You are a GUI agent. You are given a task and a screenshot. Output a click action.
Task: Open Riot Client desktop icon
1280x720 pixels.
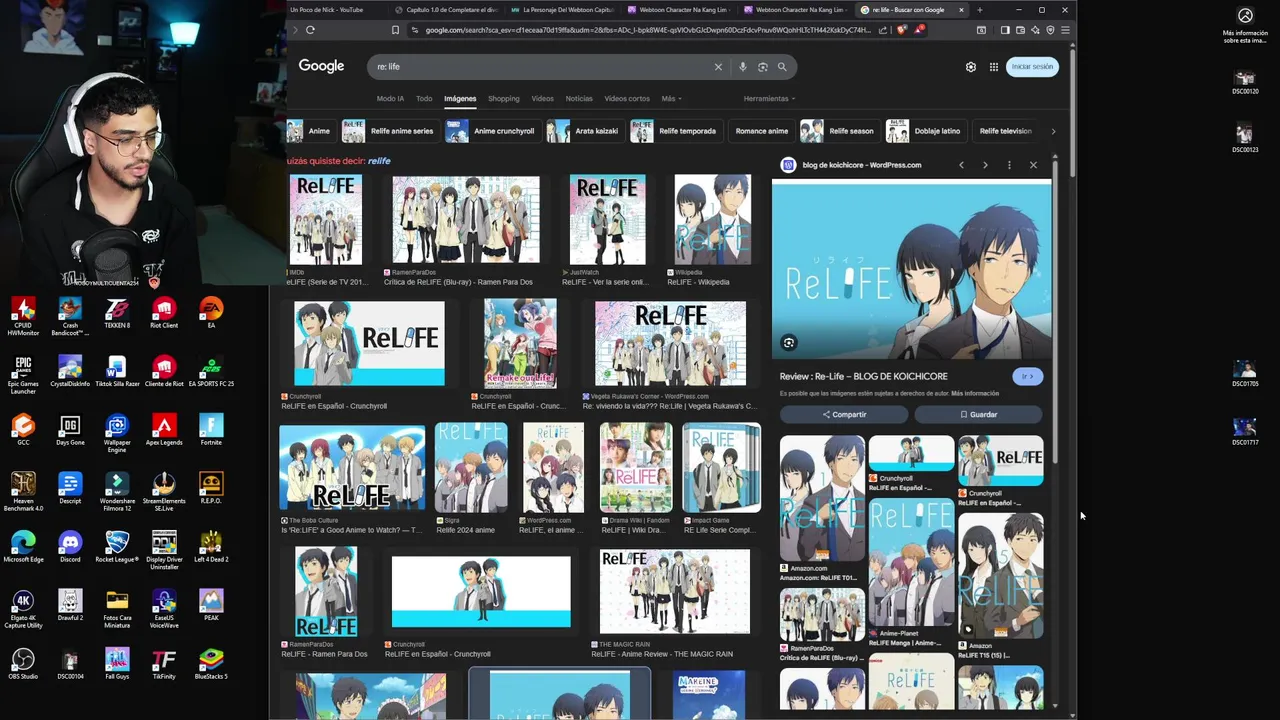click(164, 313)
